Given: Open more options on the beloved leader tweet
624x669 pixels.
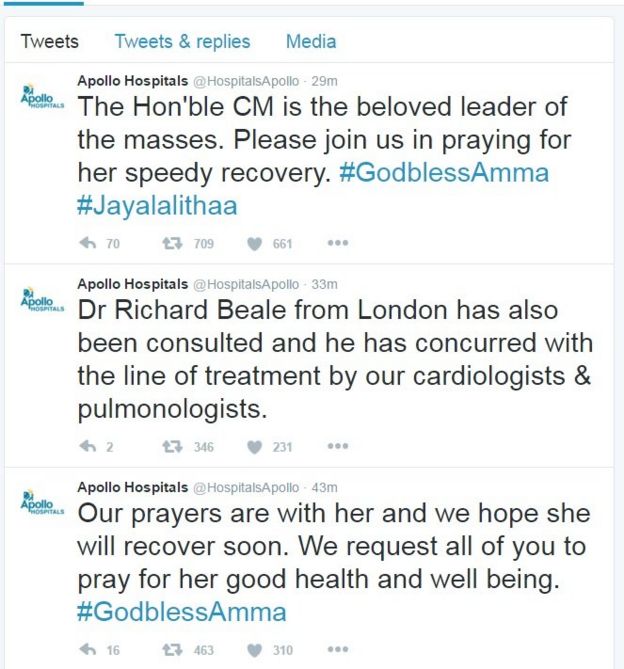Looking at the screenshot, I should tap(337, 243).
